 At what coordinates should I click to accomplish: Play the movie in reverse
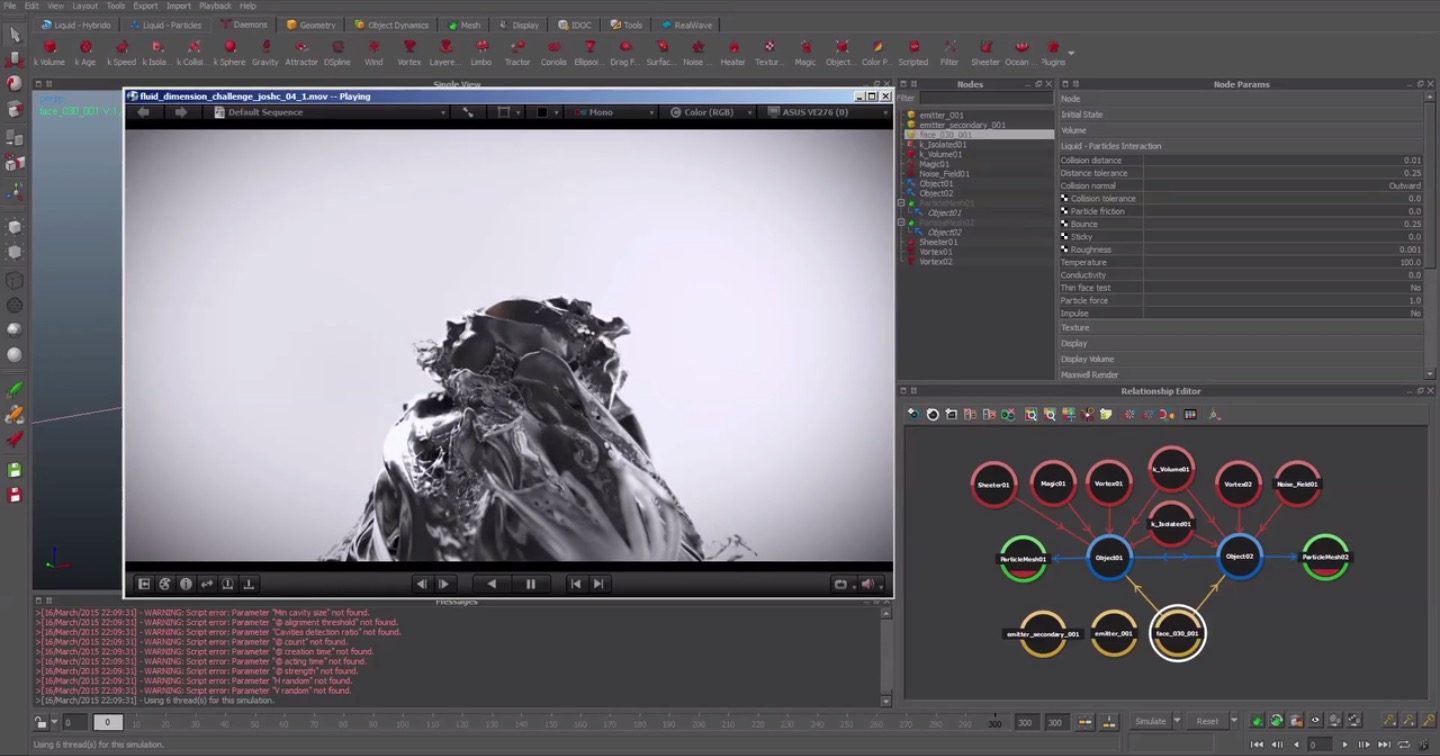(x=491, y=584)
